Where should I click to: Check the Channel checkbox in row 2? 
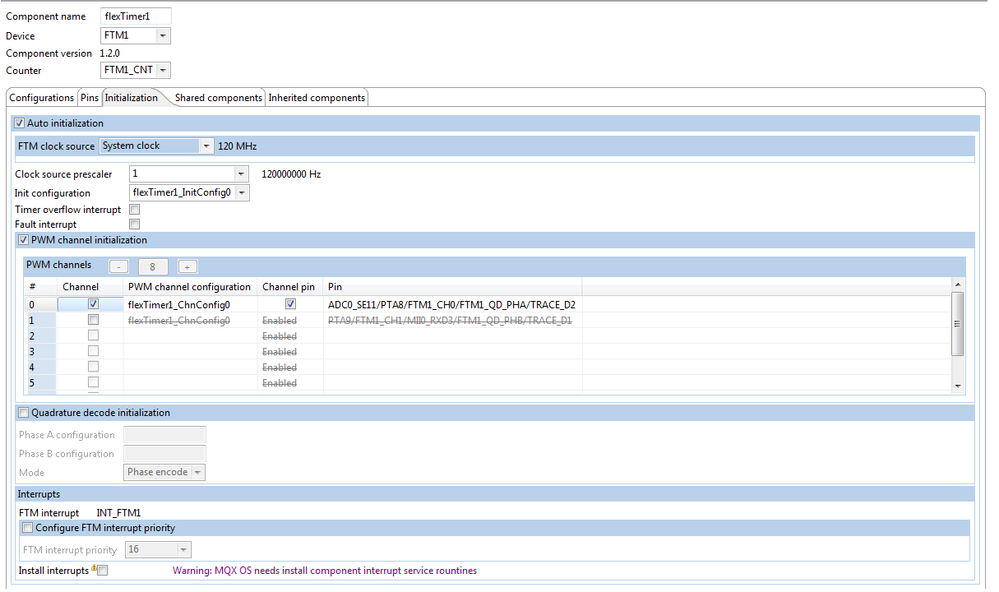[x=93, y=335]
